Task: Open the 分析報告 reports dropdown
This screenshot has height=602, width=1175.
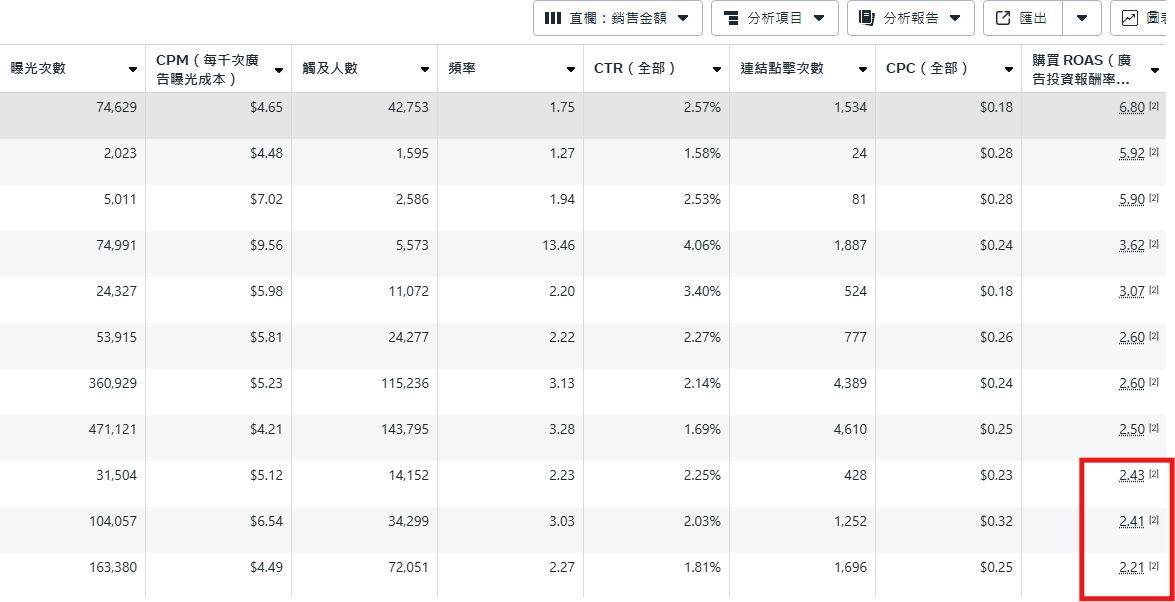Action: (910, 18)
